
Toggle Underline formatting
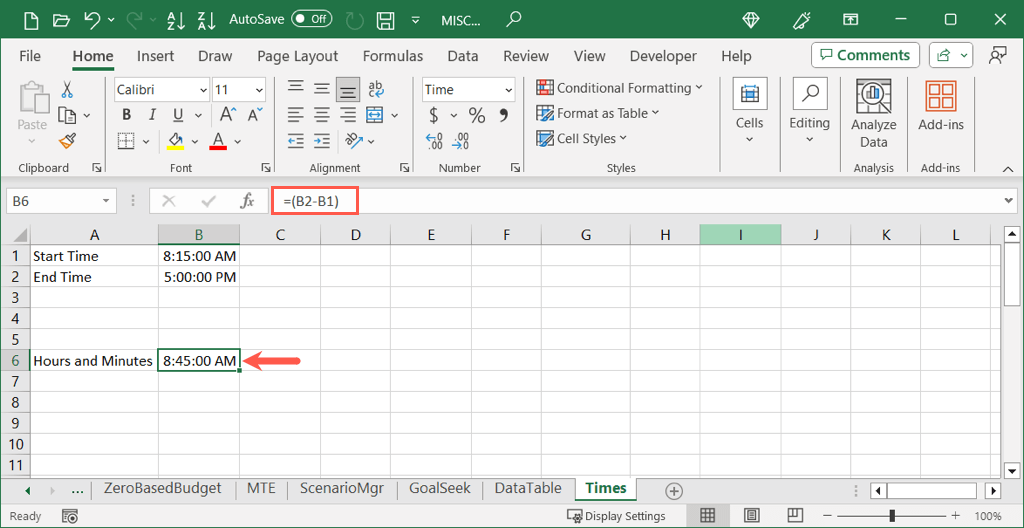tap(178, 116)
